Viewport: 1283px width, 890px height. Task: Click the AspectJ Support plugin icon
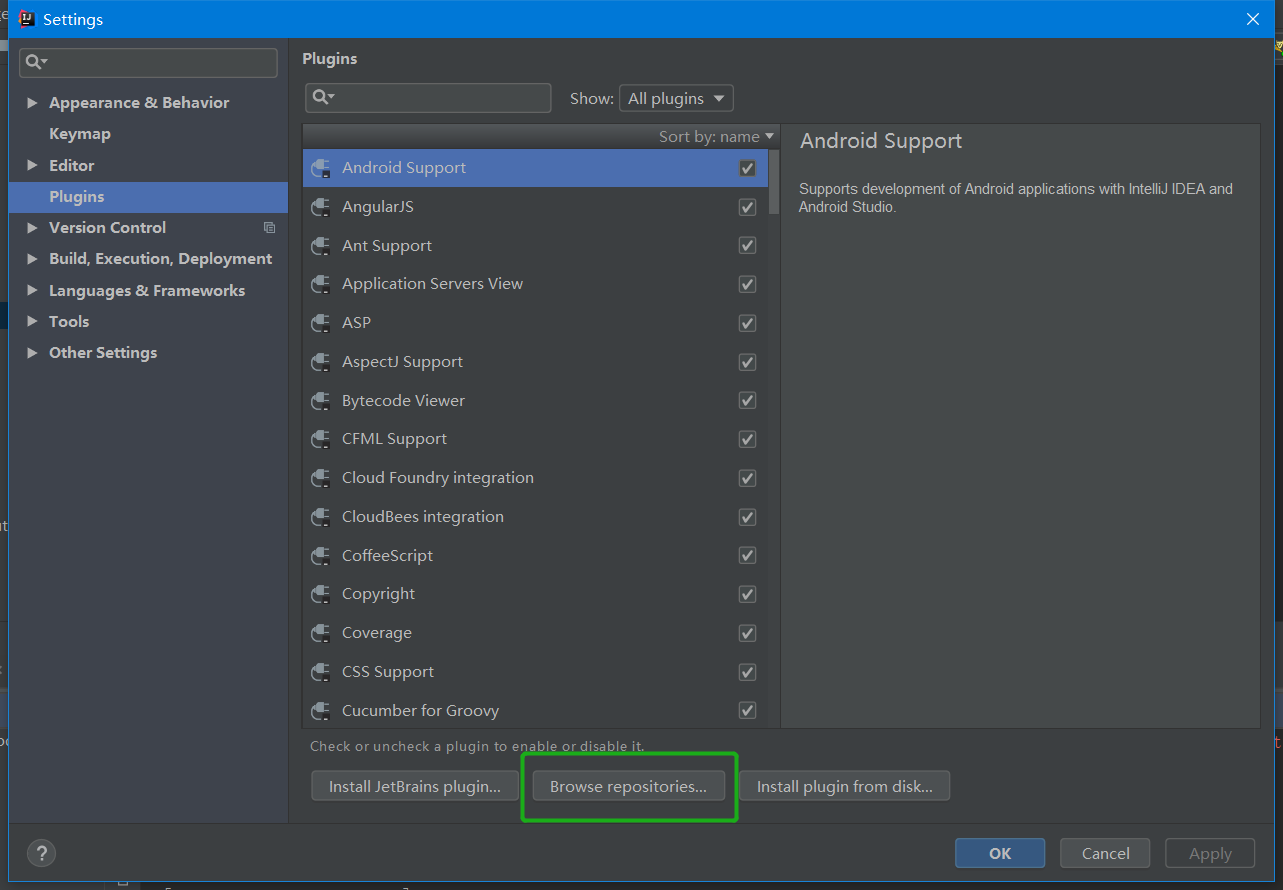(x=321, y=362)
